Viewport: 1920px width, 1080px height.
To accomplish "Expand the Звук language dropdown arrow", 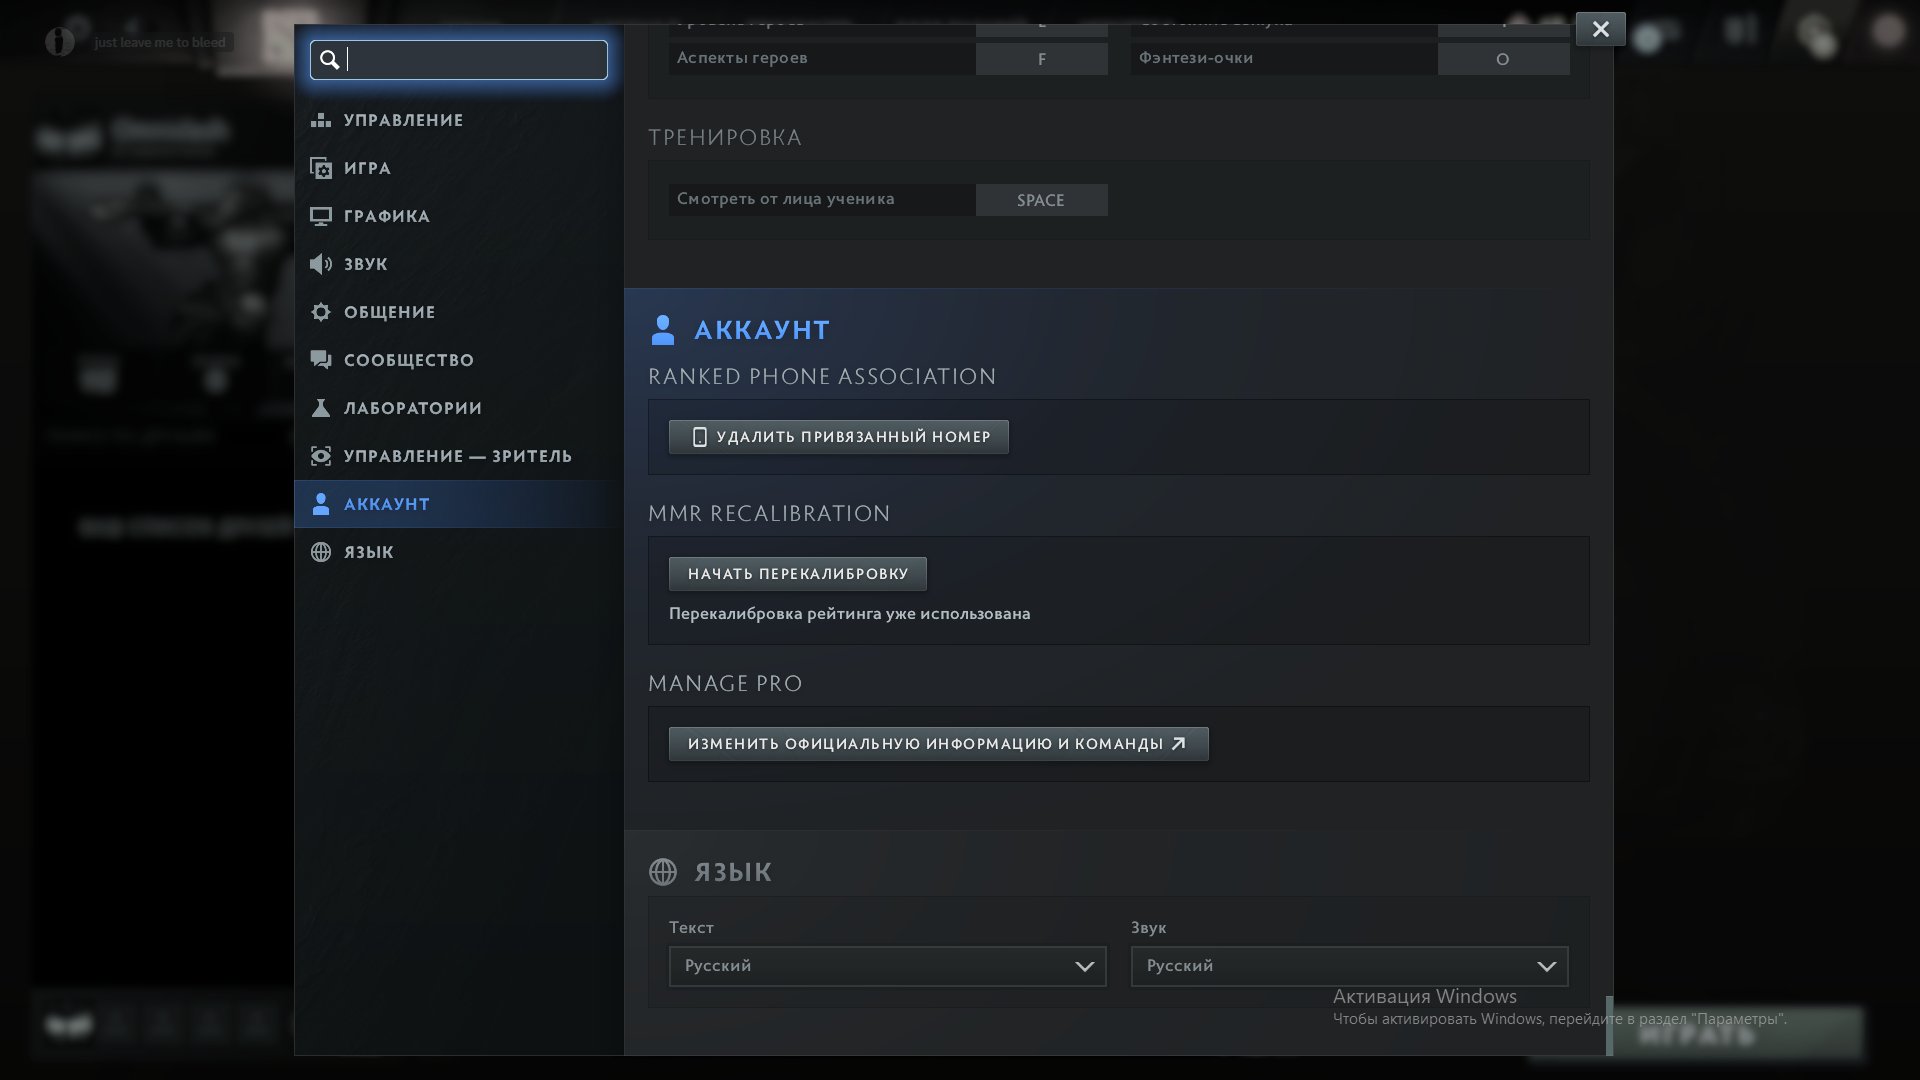I will tap(1546, 966).
